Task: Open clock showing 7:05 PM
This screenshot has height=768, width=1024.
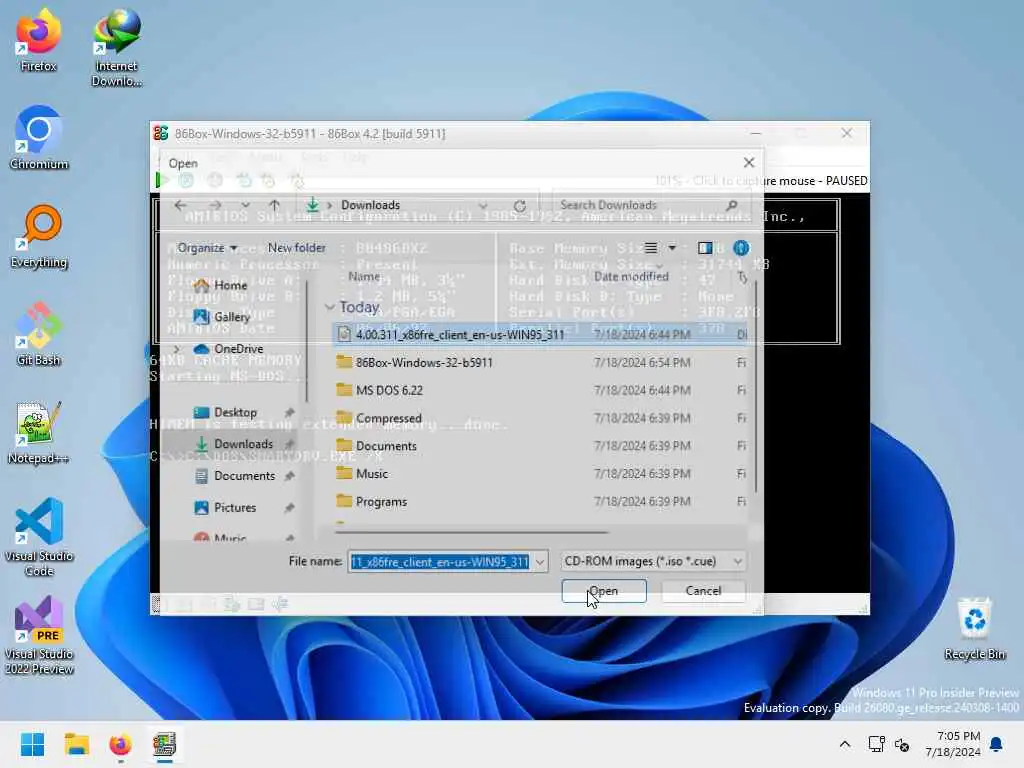Action: click(x=953, y=744)
